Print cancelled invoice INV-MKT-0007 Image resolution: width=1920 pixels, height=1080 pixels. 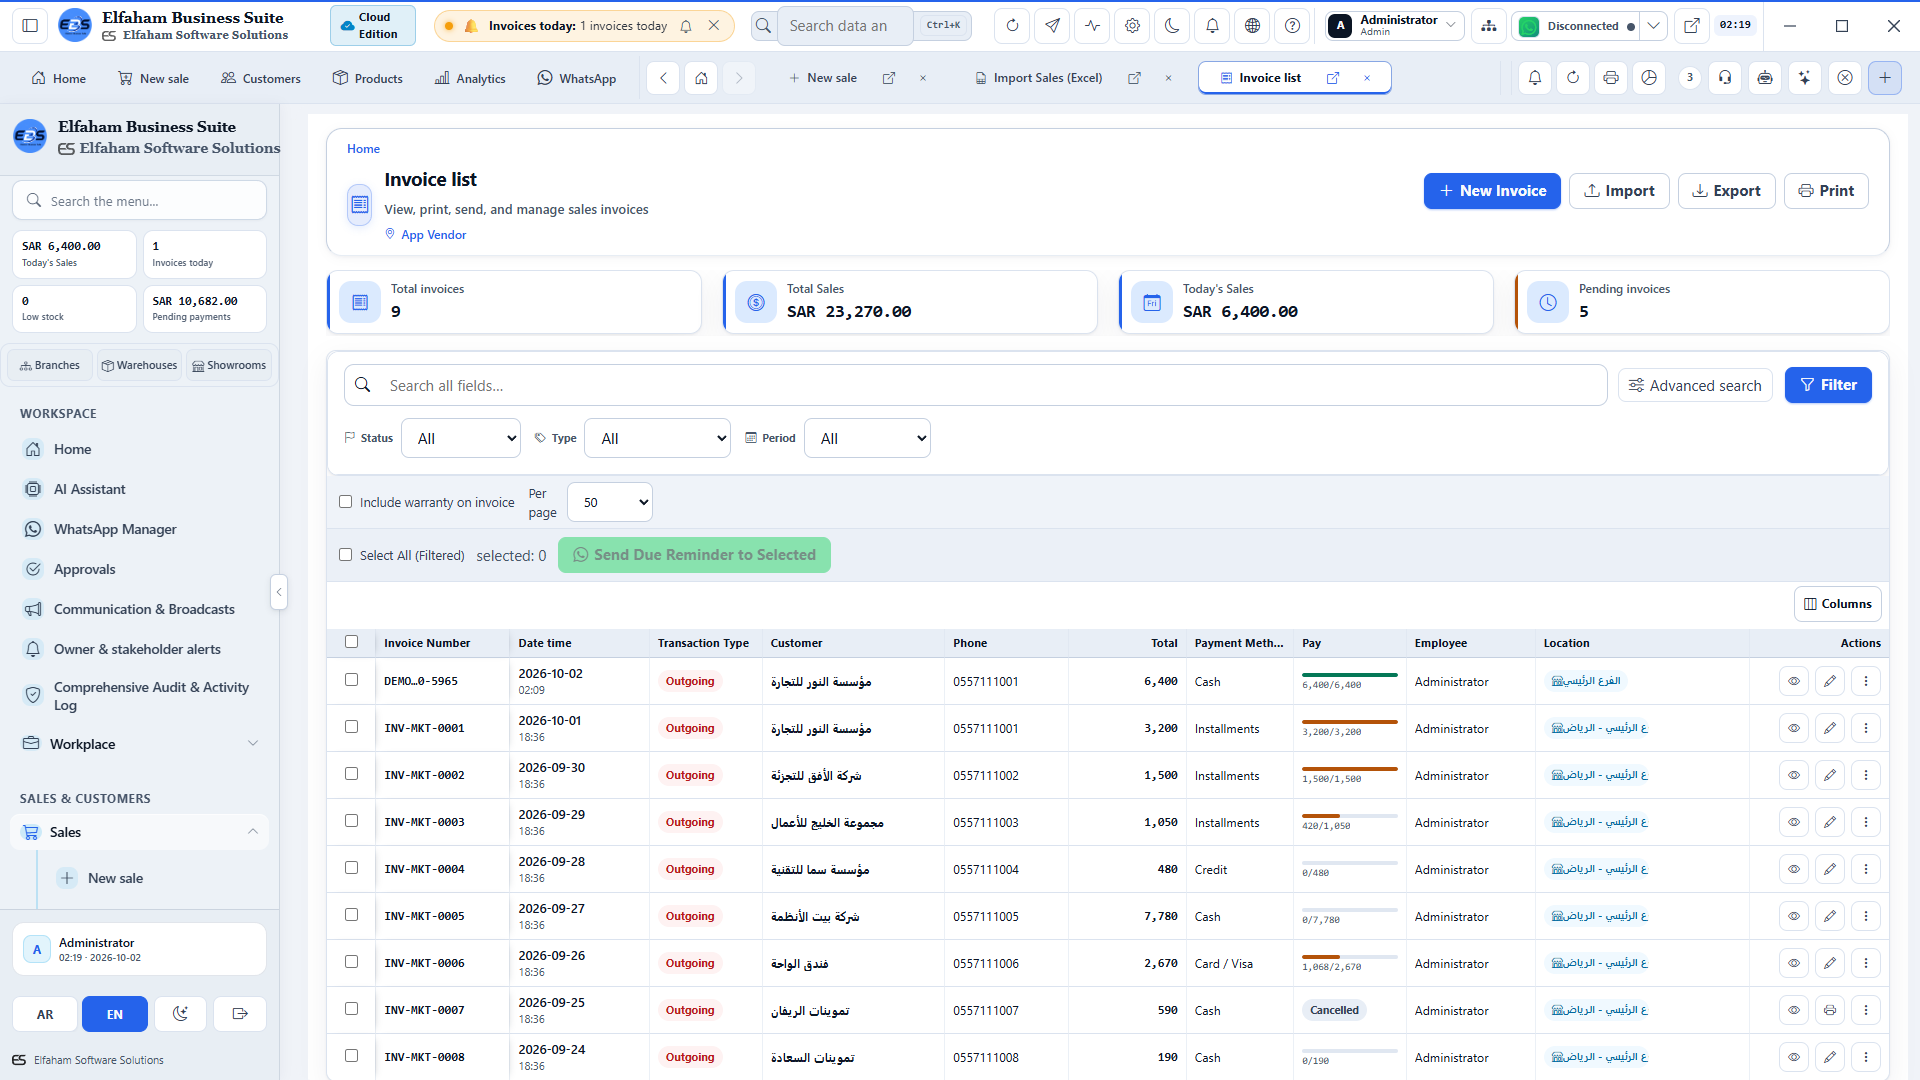[x=1830, y=1011]
